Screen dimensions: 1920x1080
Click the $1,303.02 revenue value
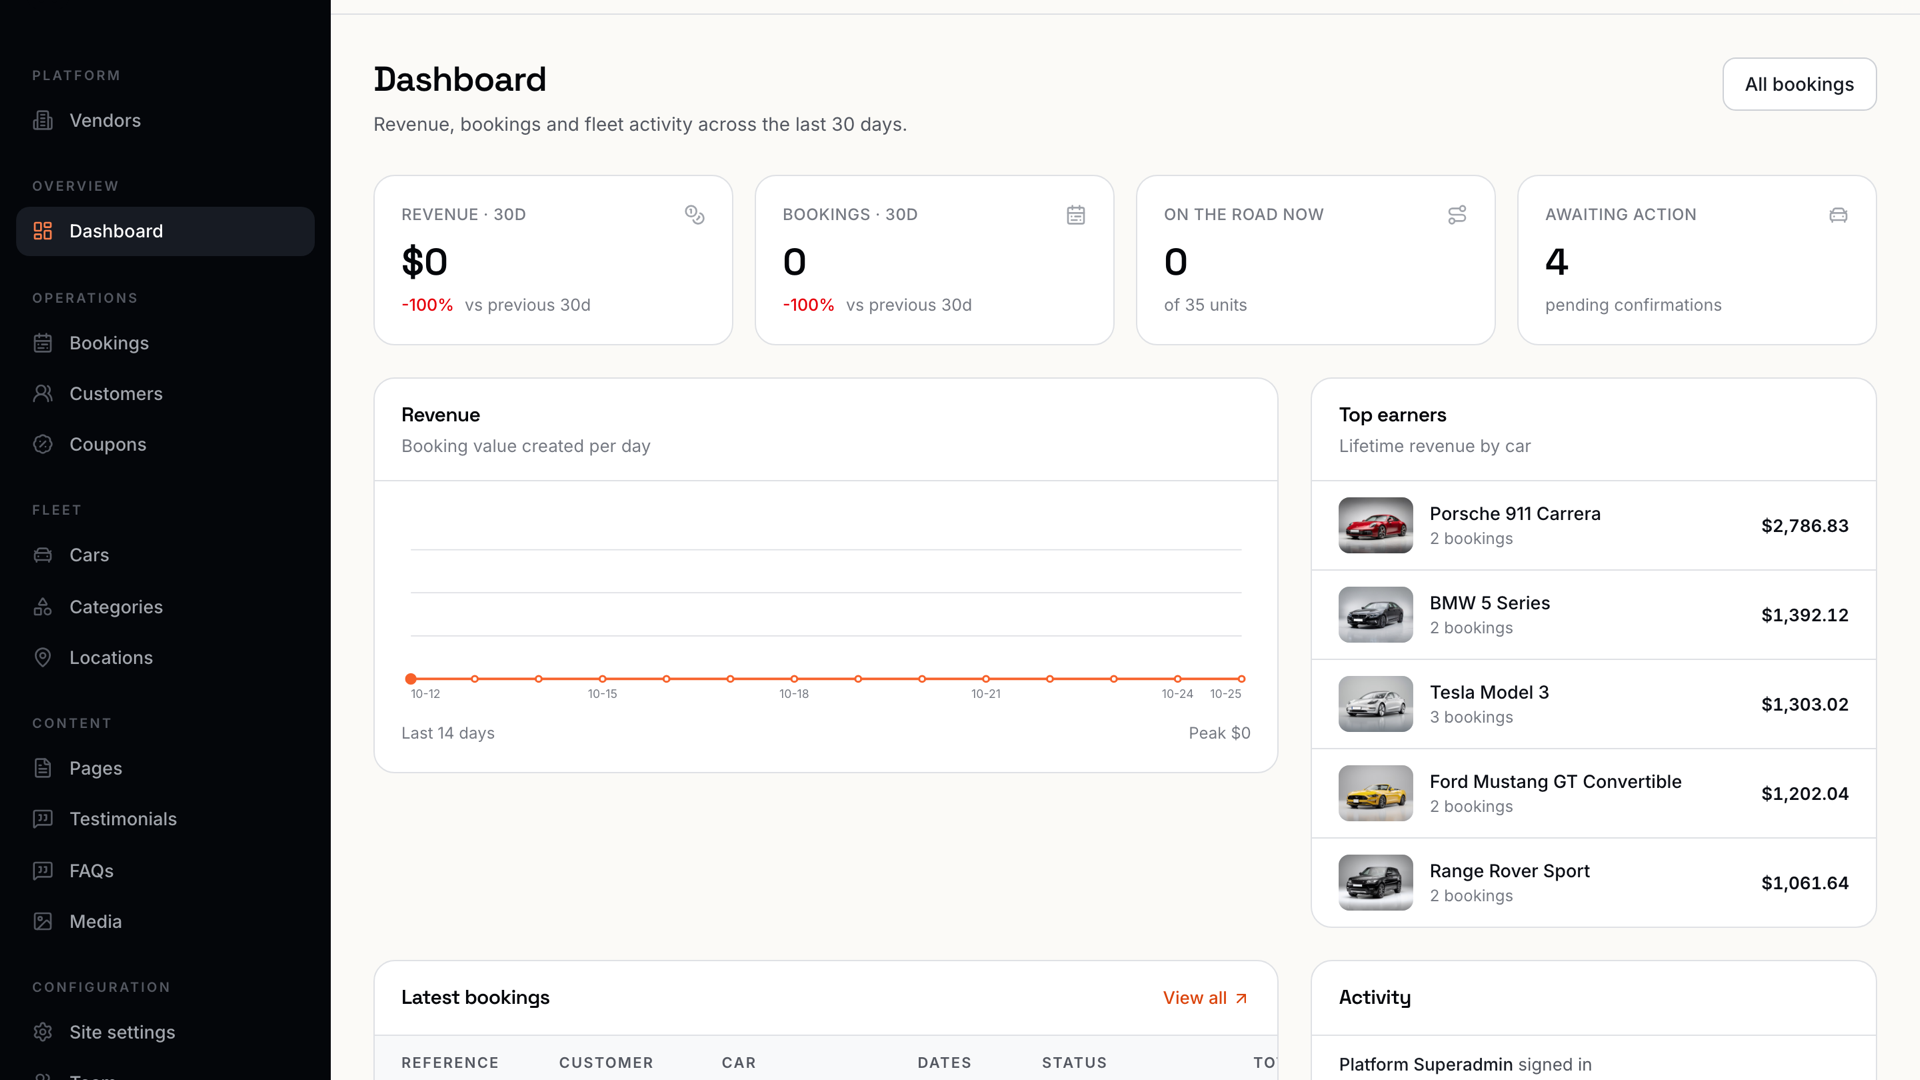[x=1804, y=704]
